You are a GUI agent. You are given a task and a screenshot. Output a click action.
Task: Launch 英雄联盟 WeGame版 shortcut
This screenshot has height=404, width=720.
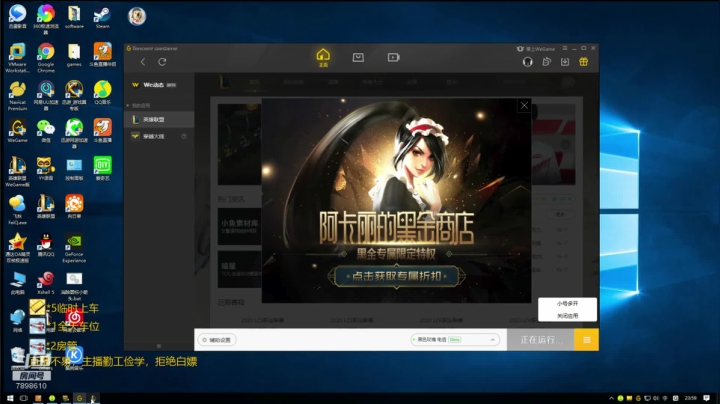pyautogui.click(x=17, y=171)
